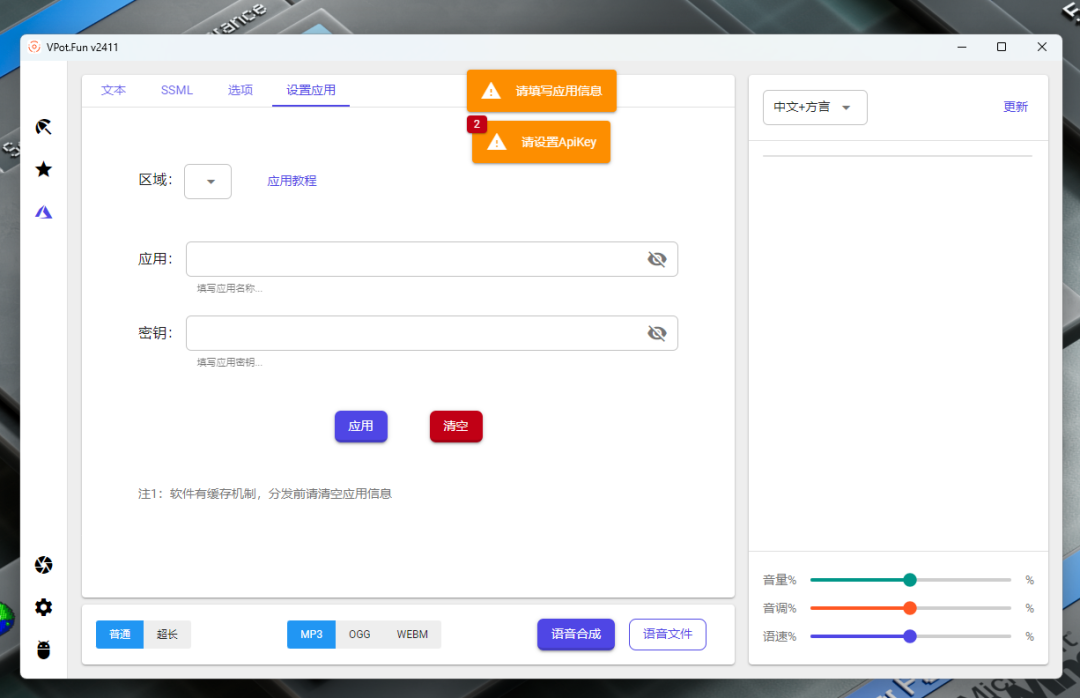Switch to the 设置应用 tab
Screen dimensions: 1080x698
(311, 90)
